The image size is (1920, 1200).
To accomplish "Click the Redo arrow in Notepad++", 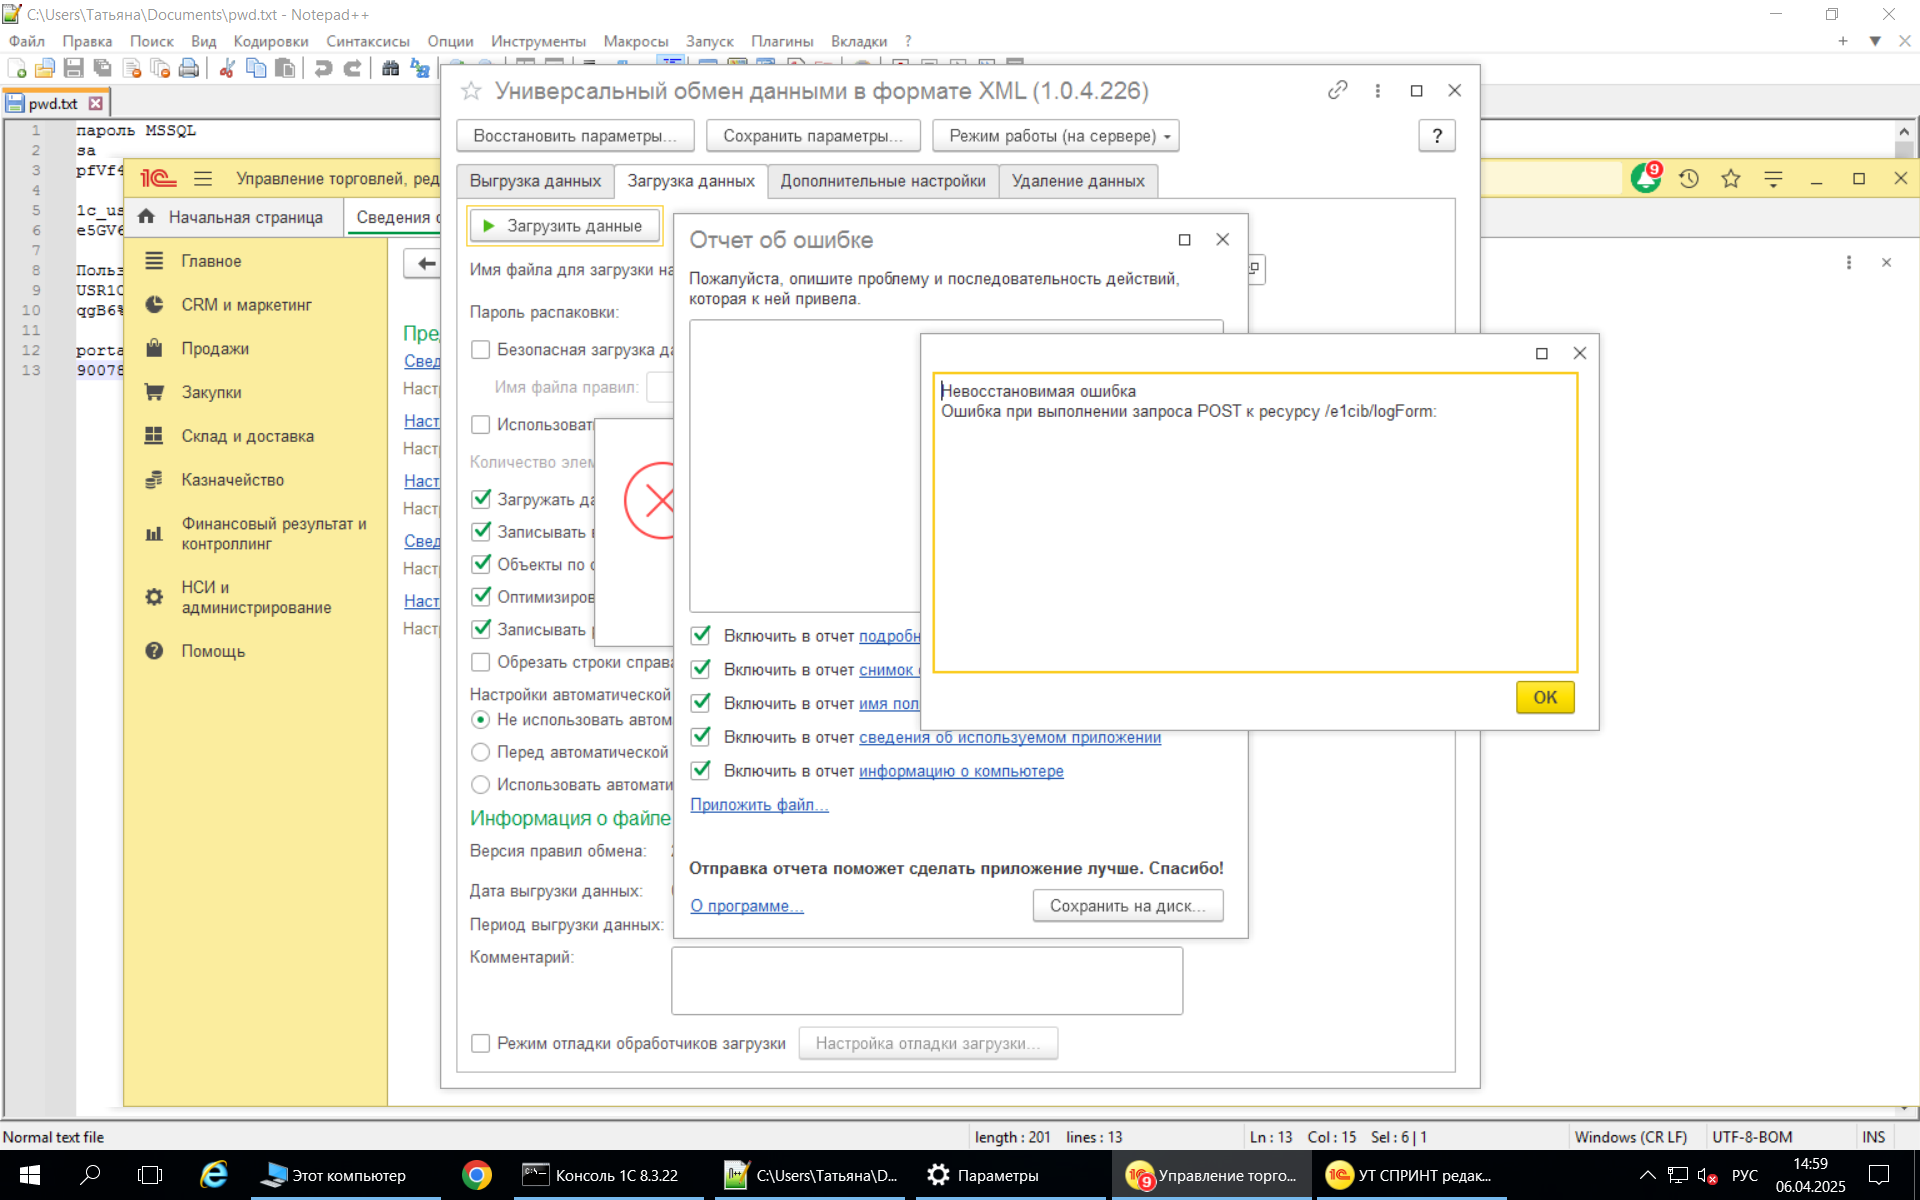I will 352,68.
